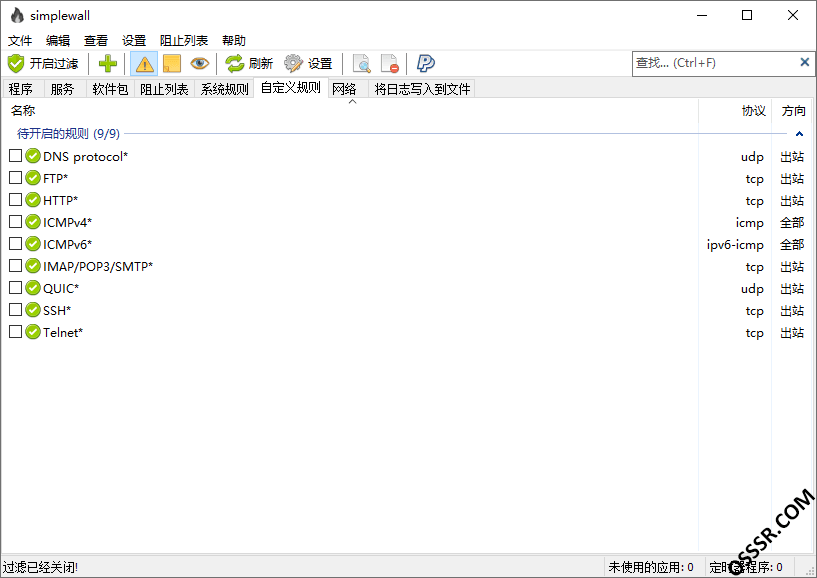Open the 编辑 menu
817x578 pixels.
point(58,40)
